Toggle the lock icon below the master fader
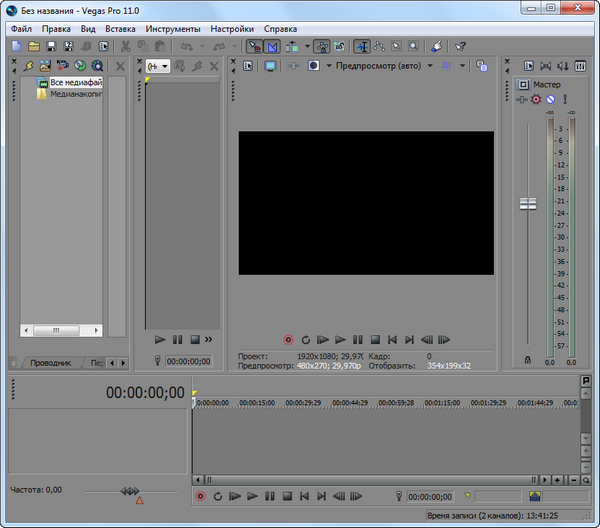Image resolution: width=600 pixels, height=528 pixels. pos(527,360)
